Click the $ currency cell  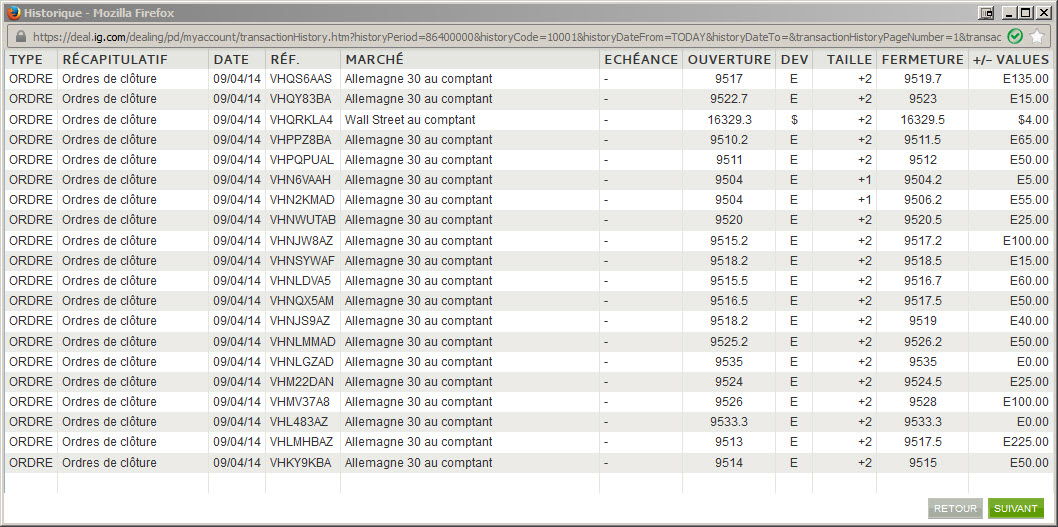click(794, 120)
